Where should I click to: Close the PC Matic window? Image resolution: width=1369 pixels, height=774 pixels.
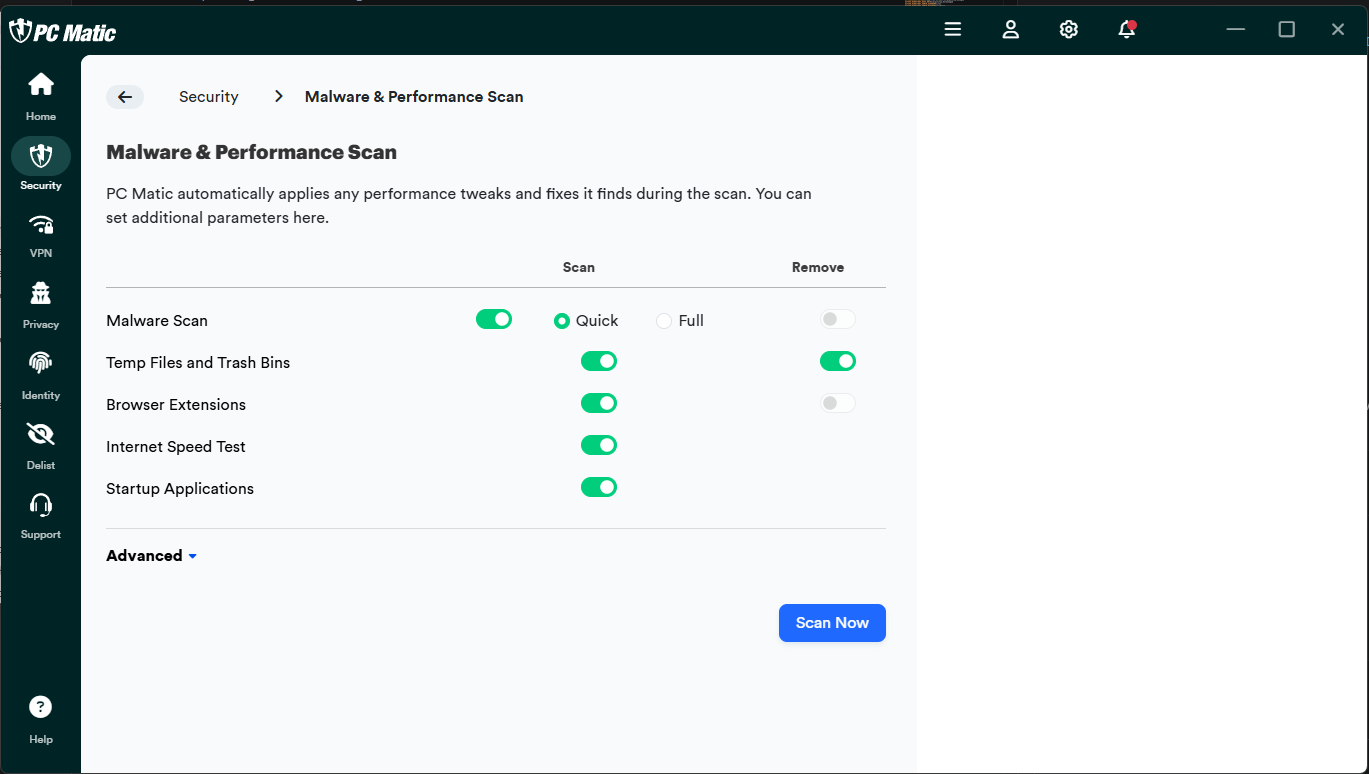(1338, 30)
